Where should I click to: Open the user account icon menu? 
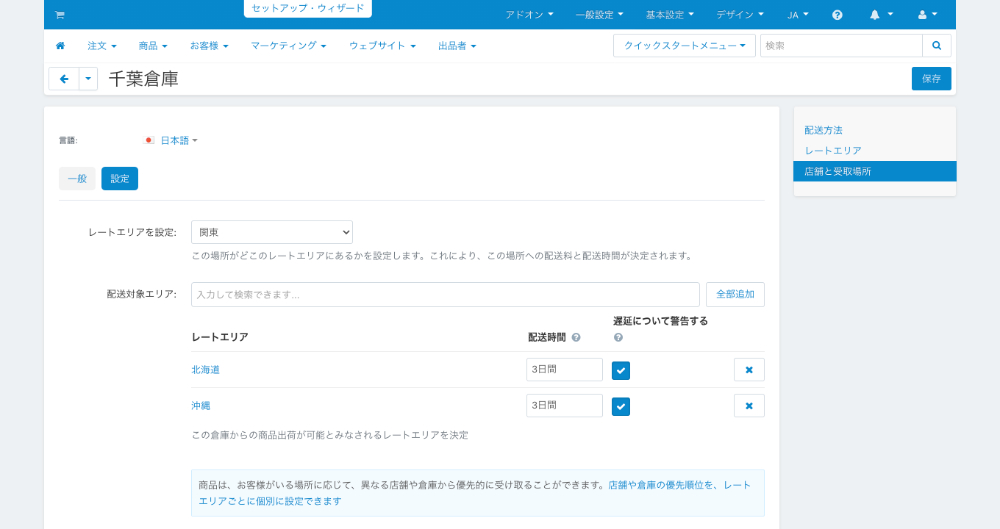click(927, 15)
